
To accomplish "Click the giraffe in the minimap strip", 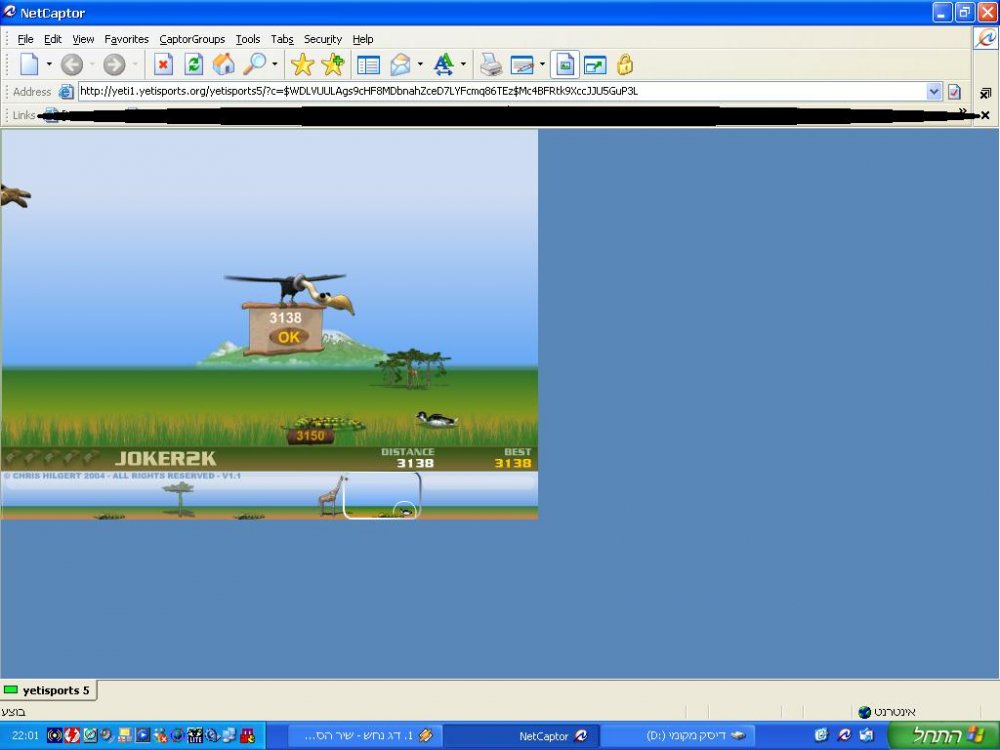I will pyautogui.click(x=332, y=496).
